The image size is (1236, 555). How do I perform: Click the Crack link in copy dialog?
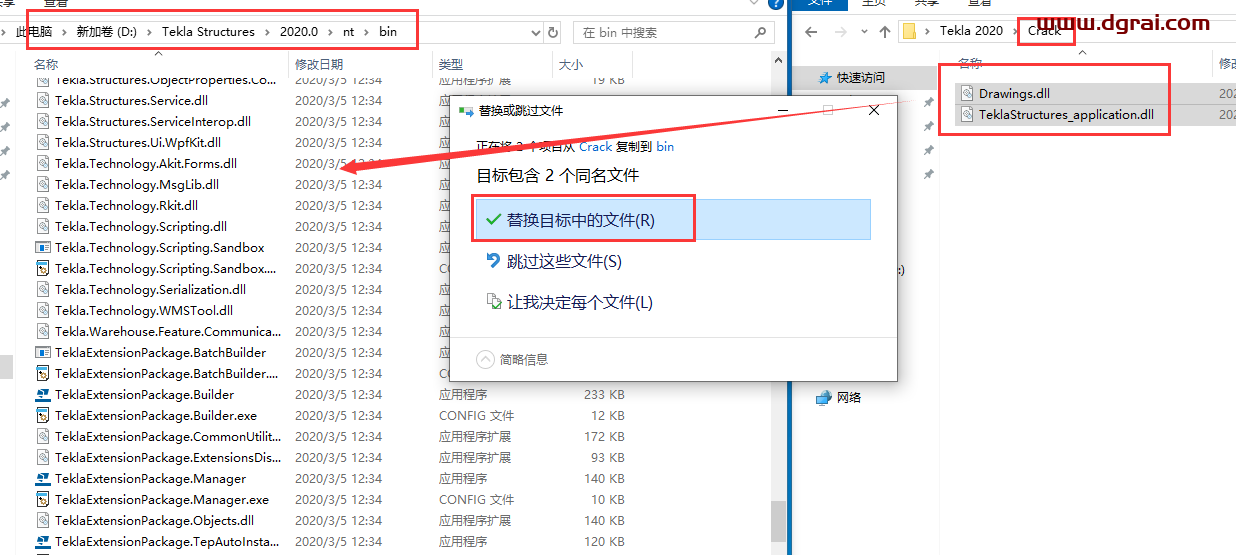click(x=595, y=146)
